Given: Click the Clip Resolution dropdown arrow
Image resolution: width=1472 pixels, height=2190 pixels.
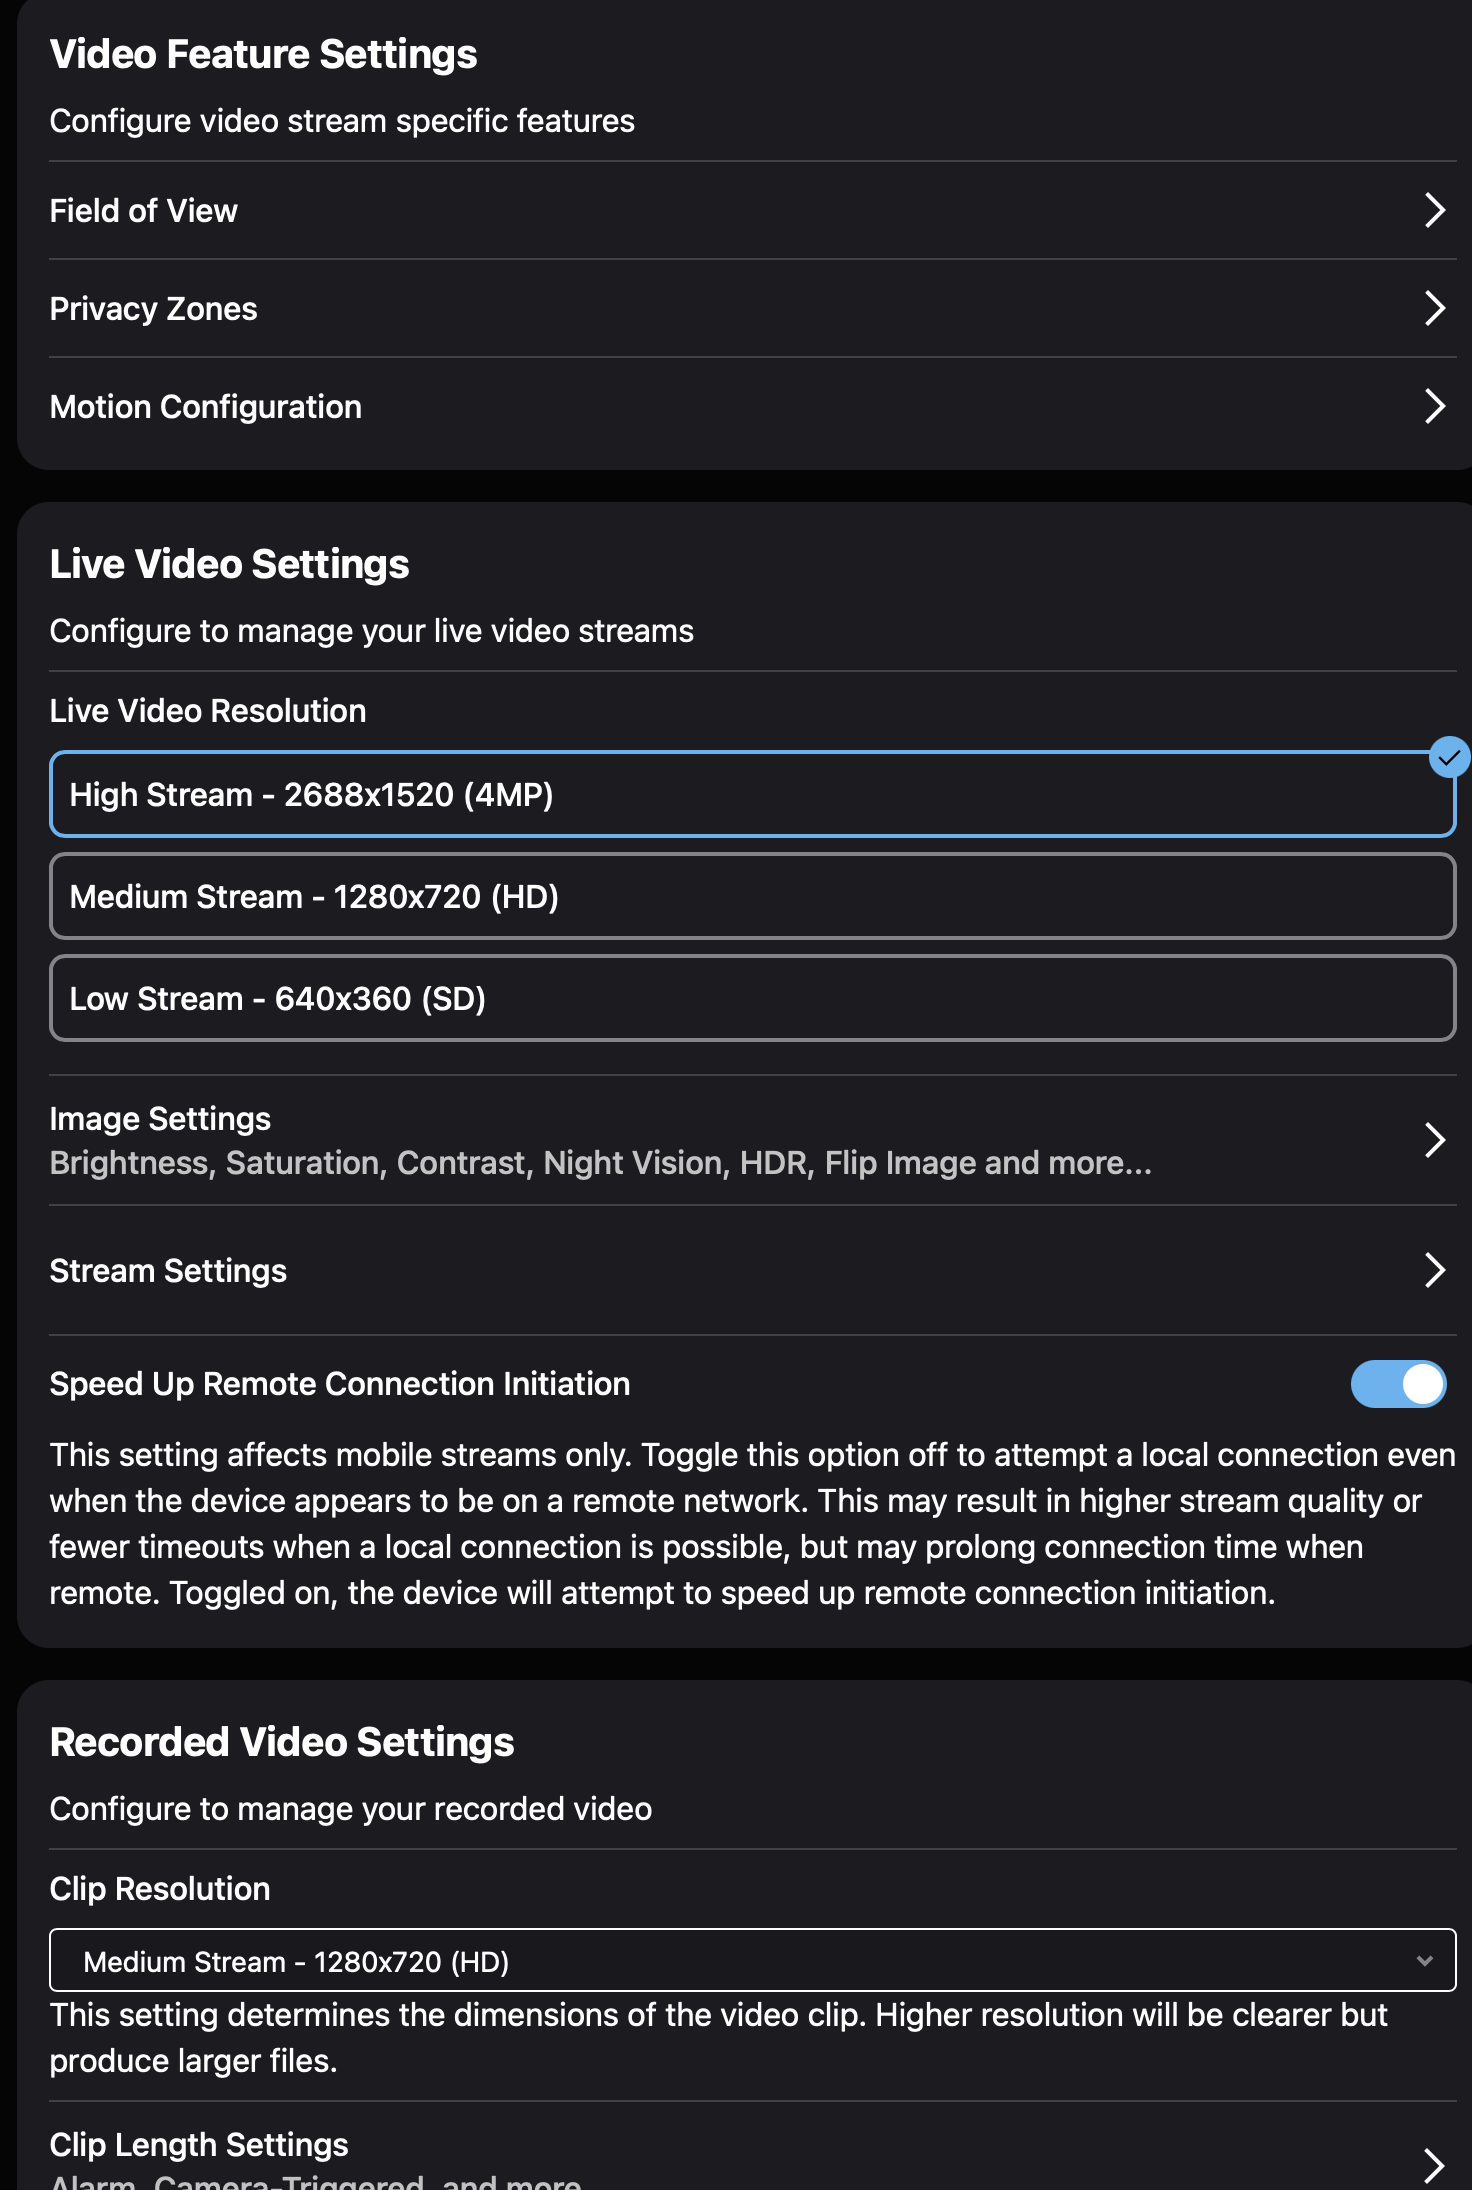Looking at the screenshot, I should click(x=1425, y=1961).
